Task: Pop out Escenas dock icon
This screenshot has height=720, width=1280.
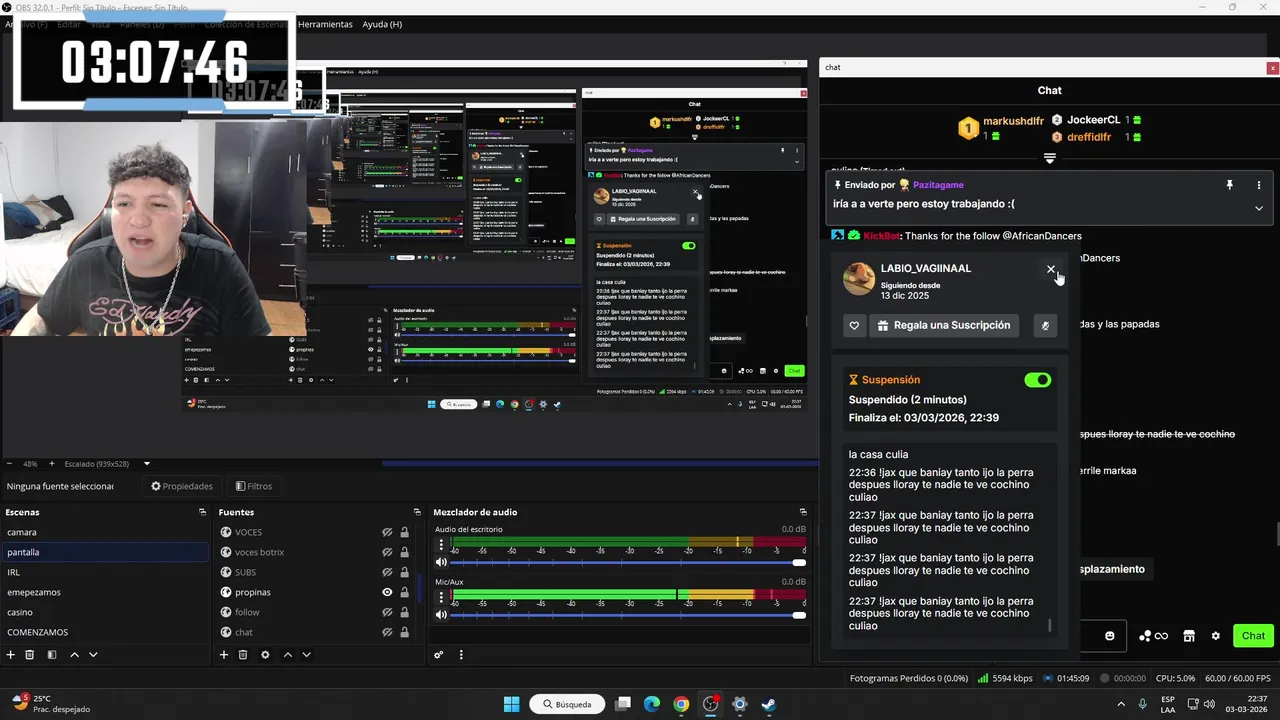Action: (202, 512)
